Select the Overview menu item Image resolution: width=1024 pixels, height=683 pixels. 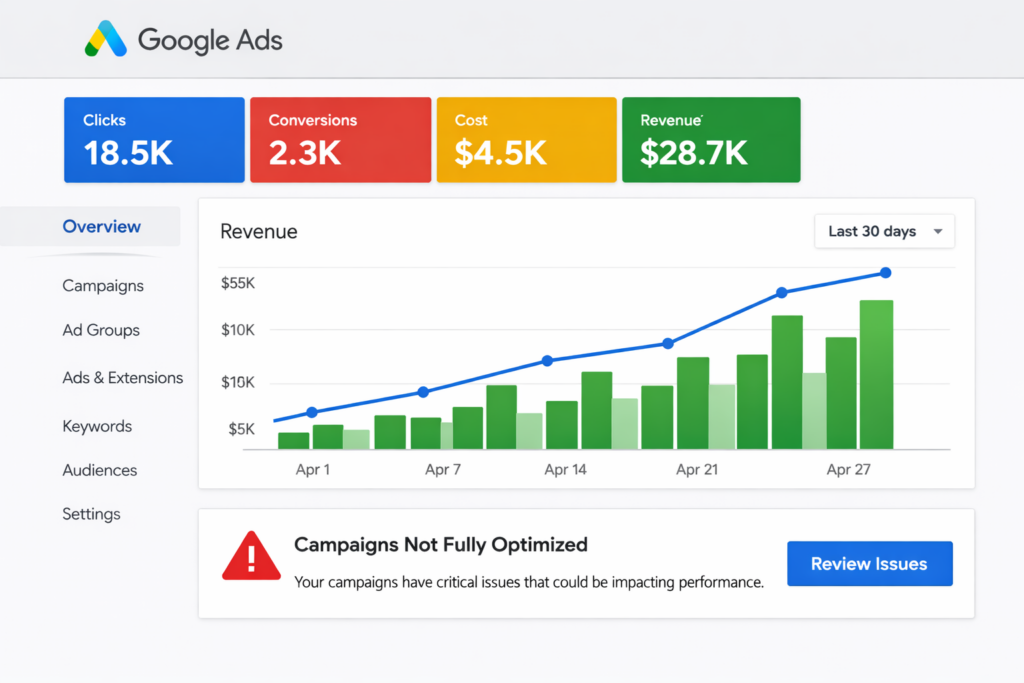pos(90,227)
